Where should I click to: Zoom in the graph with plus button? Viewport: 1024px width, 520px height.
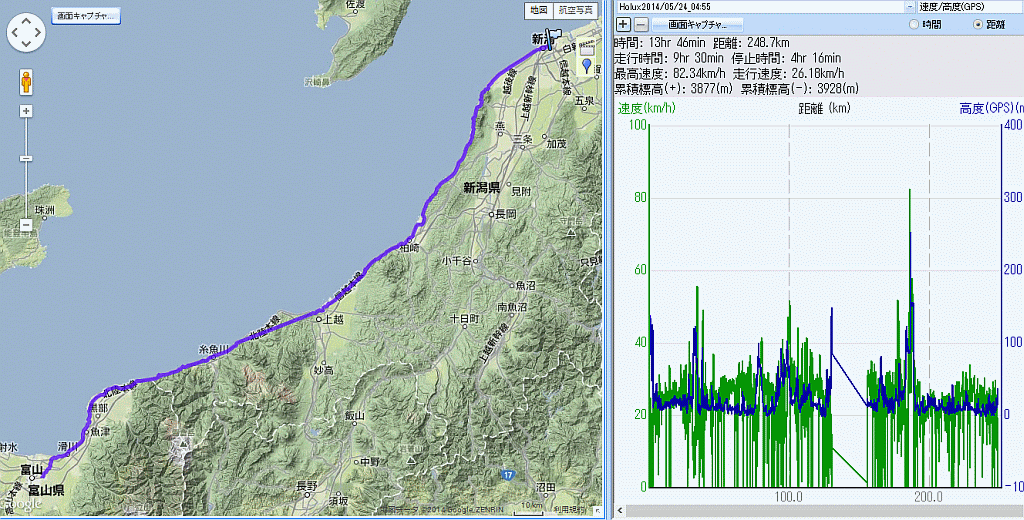pos(623,23)
